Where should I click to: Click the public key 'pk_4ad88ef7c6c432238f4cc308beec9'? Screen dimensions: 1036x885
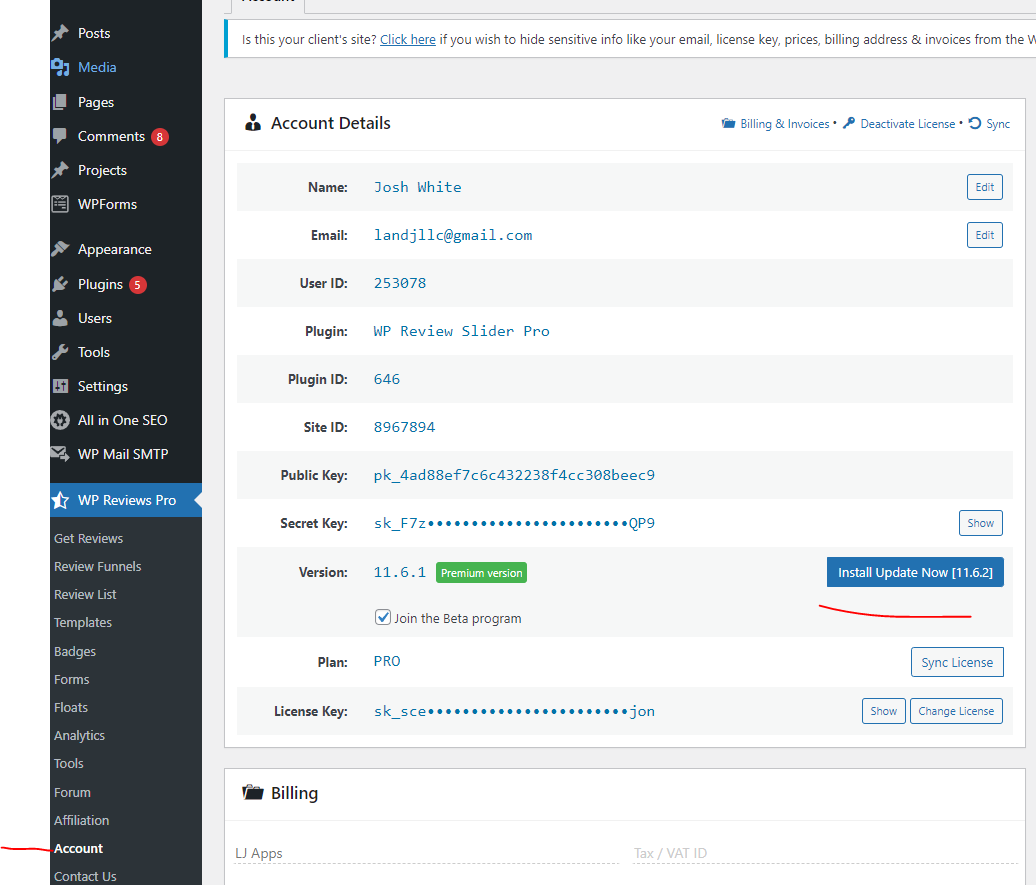coord(514,475)
